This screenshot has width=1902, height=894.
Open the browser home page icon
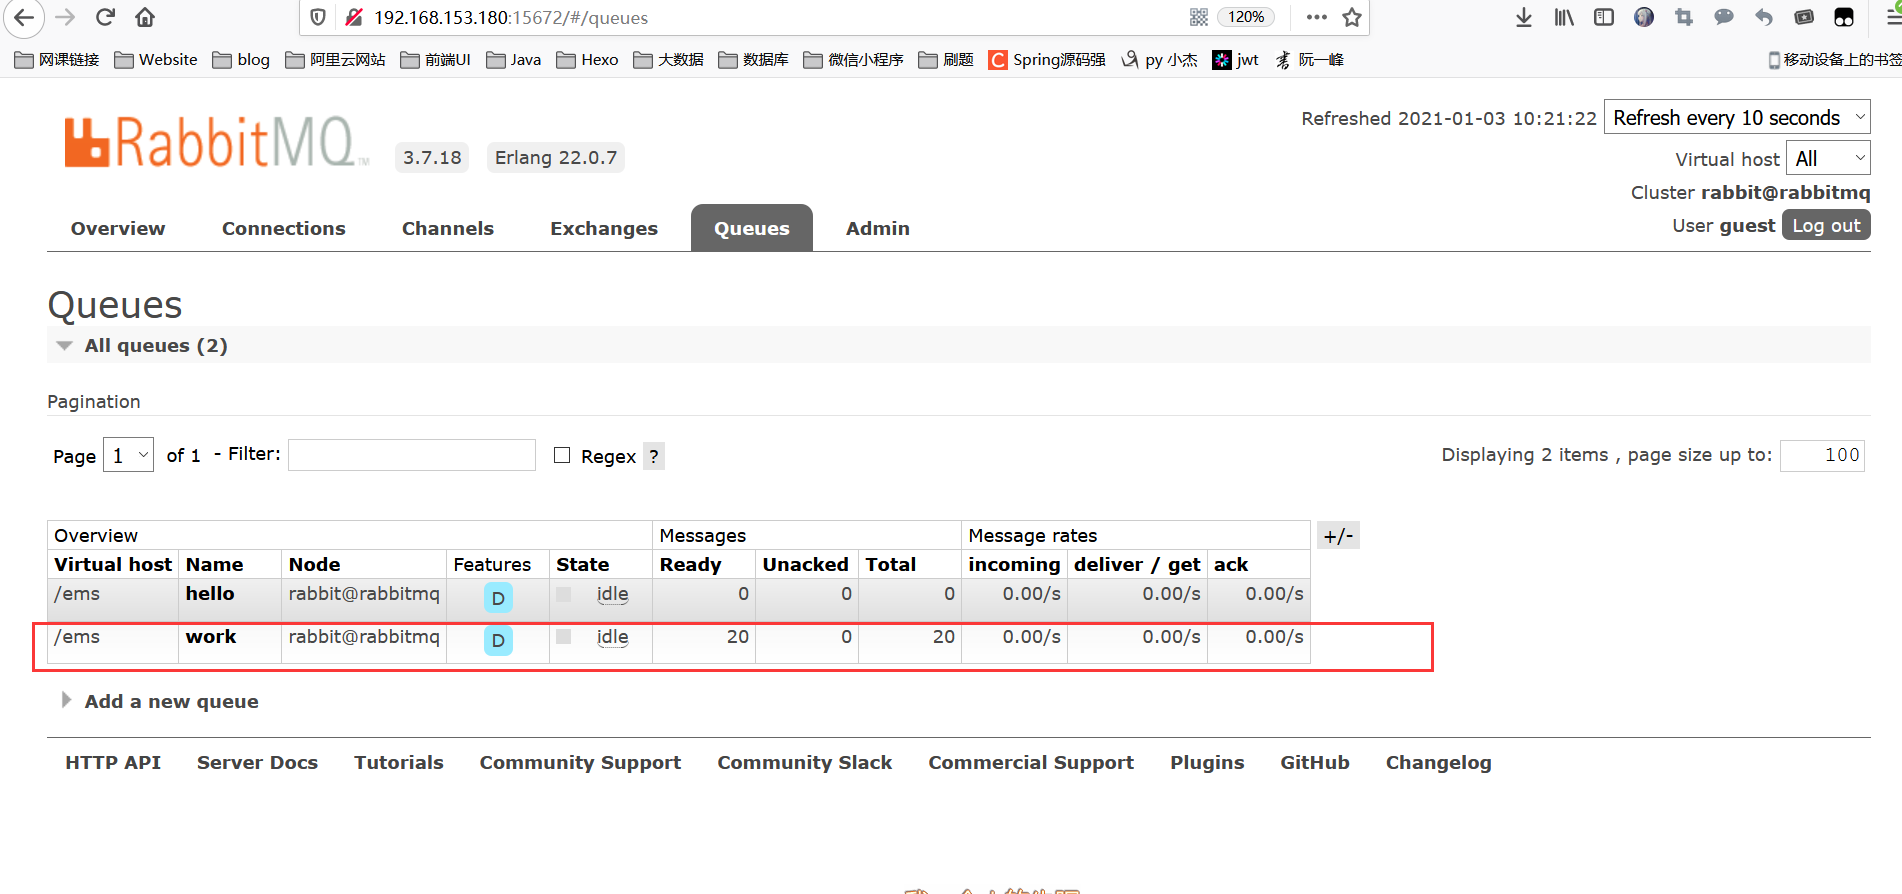click(145, 17)
